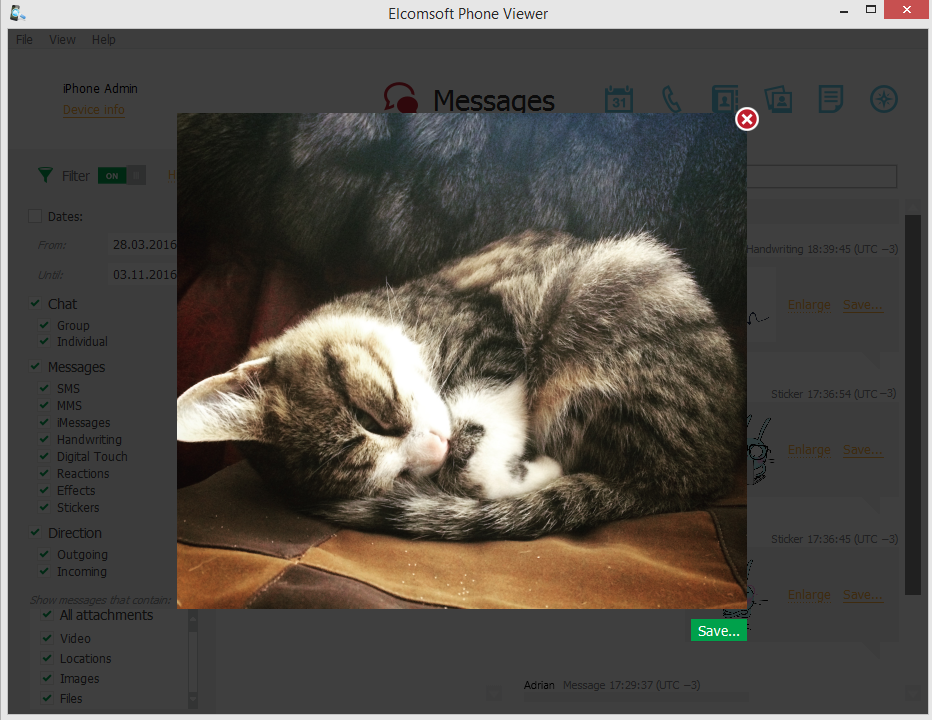
Task: Open the Device info link
Action: tap(94, 110)
